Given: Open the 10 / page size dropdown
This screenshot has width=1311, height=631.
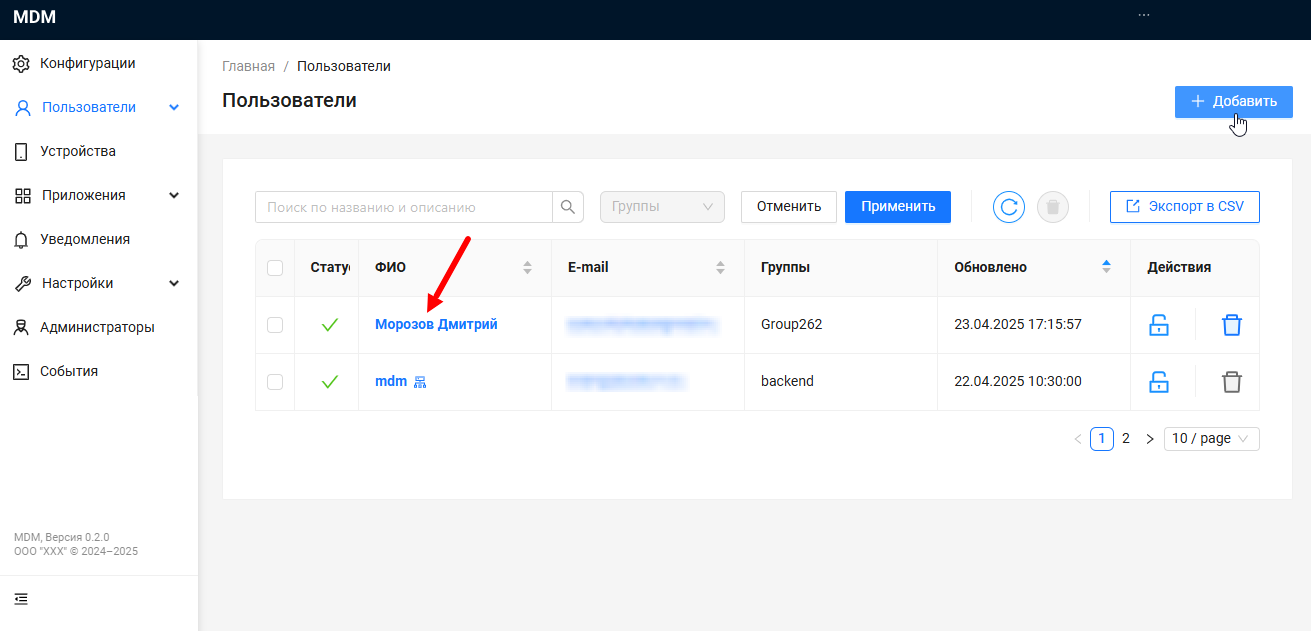Looking at the screenshot, I should [1211, 439].
